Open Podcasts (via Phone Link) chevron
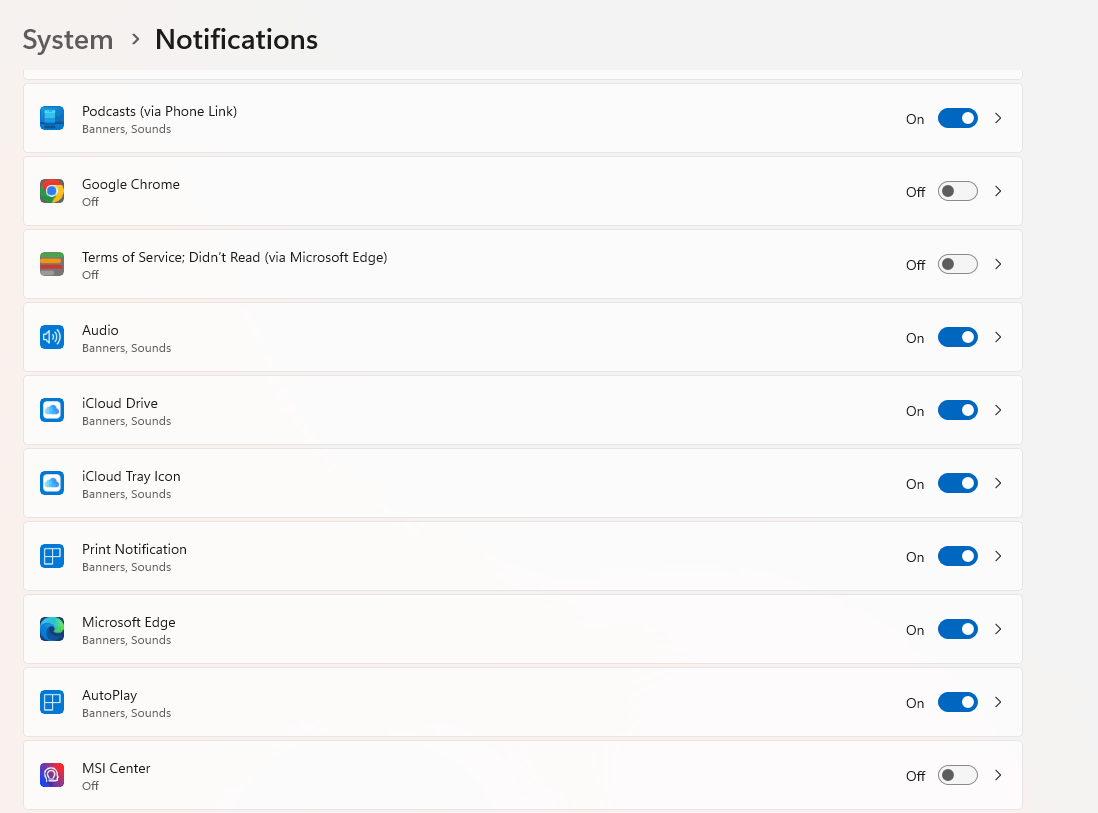 (999, 118)
